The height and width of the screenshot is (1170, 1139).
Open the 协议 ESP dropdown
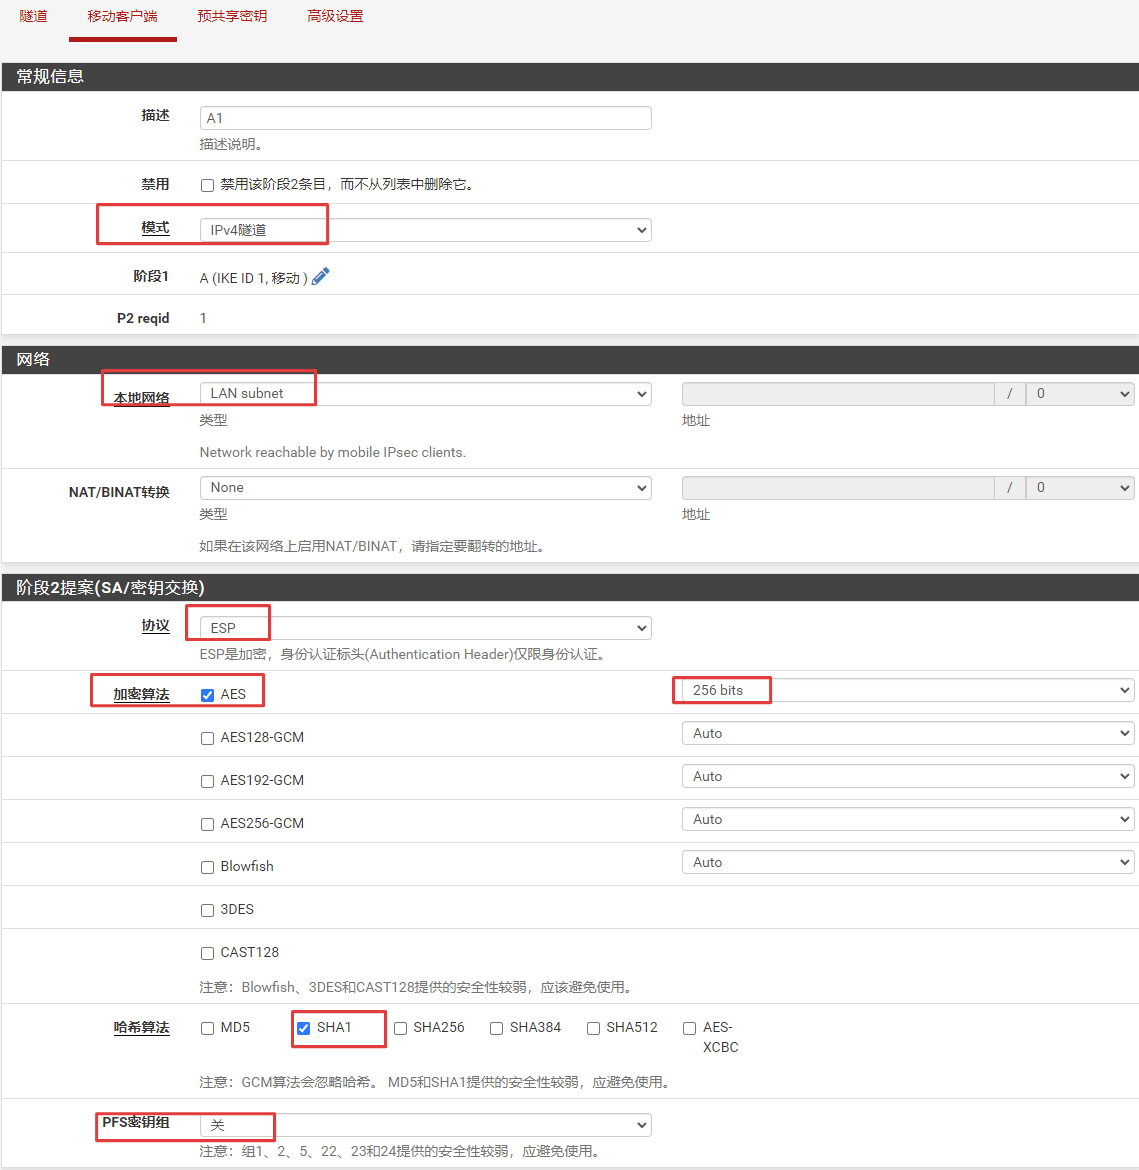pos(425,628)
